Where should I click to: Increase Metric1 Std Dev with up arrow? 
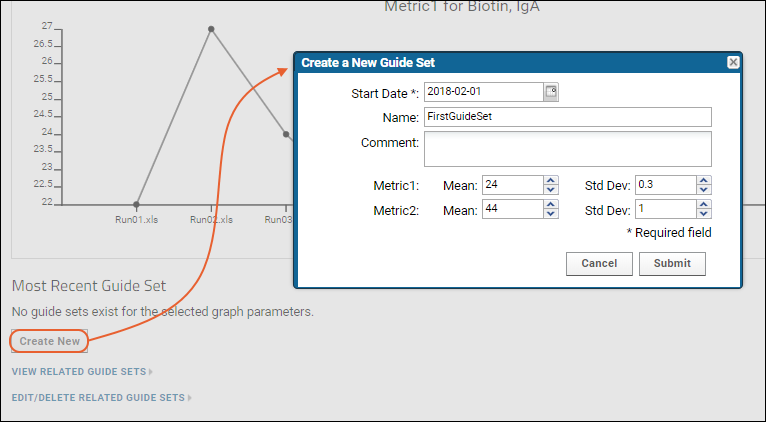coord(704,181)
